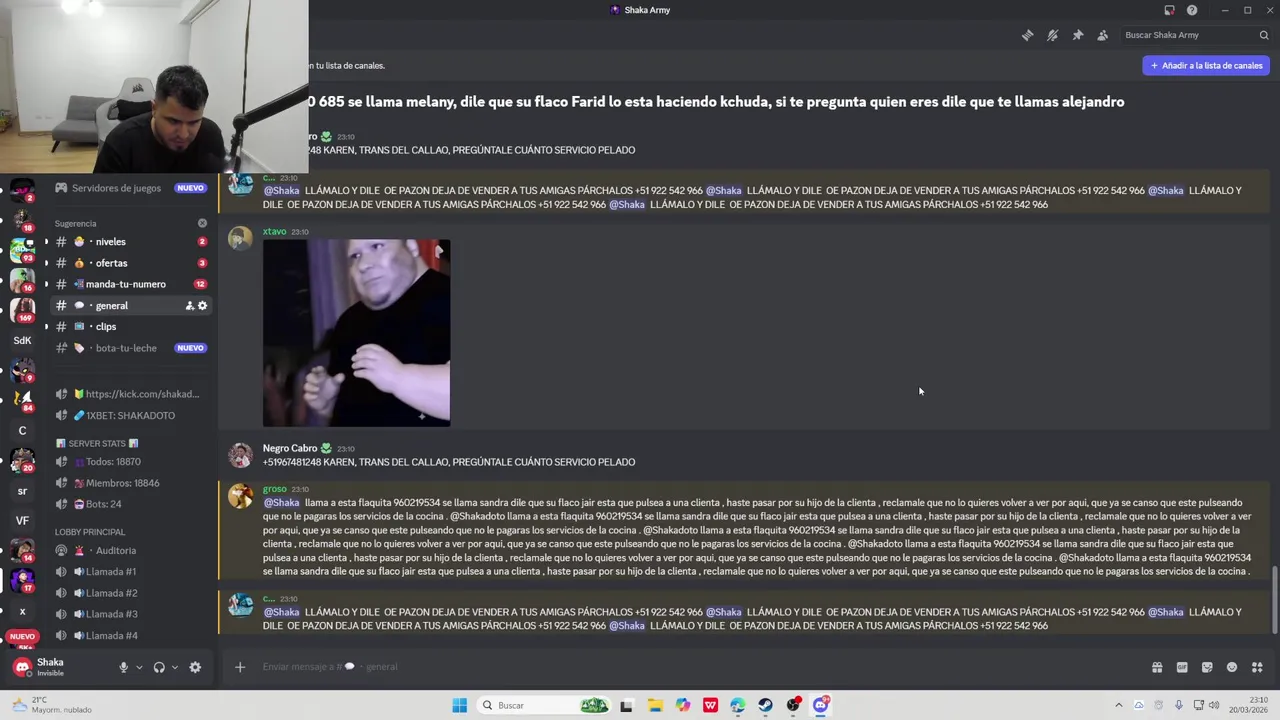Open user settings gear

pyautogui.click(x=195, y=667)
